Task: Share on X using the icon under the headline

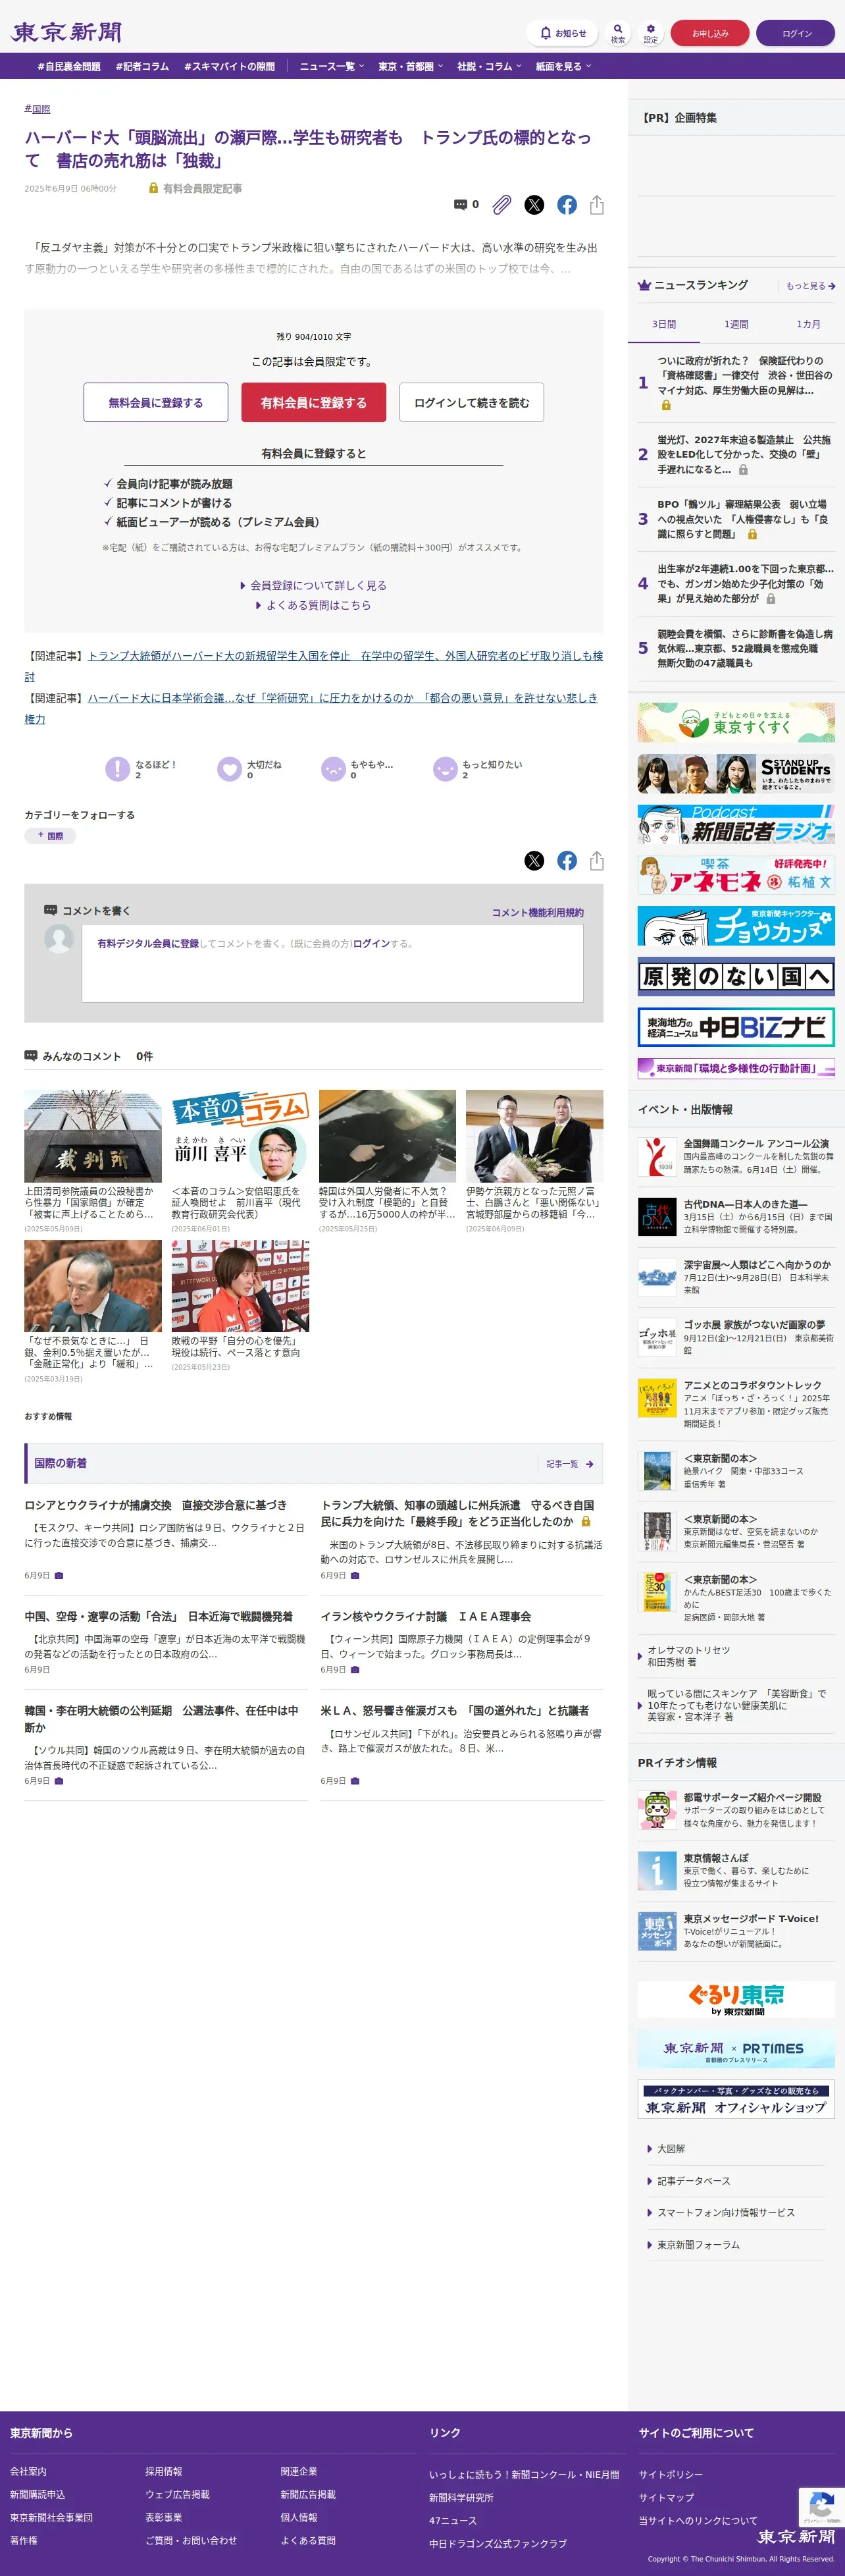Action: [x=535, y=205]
